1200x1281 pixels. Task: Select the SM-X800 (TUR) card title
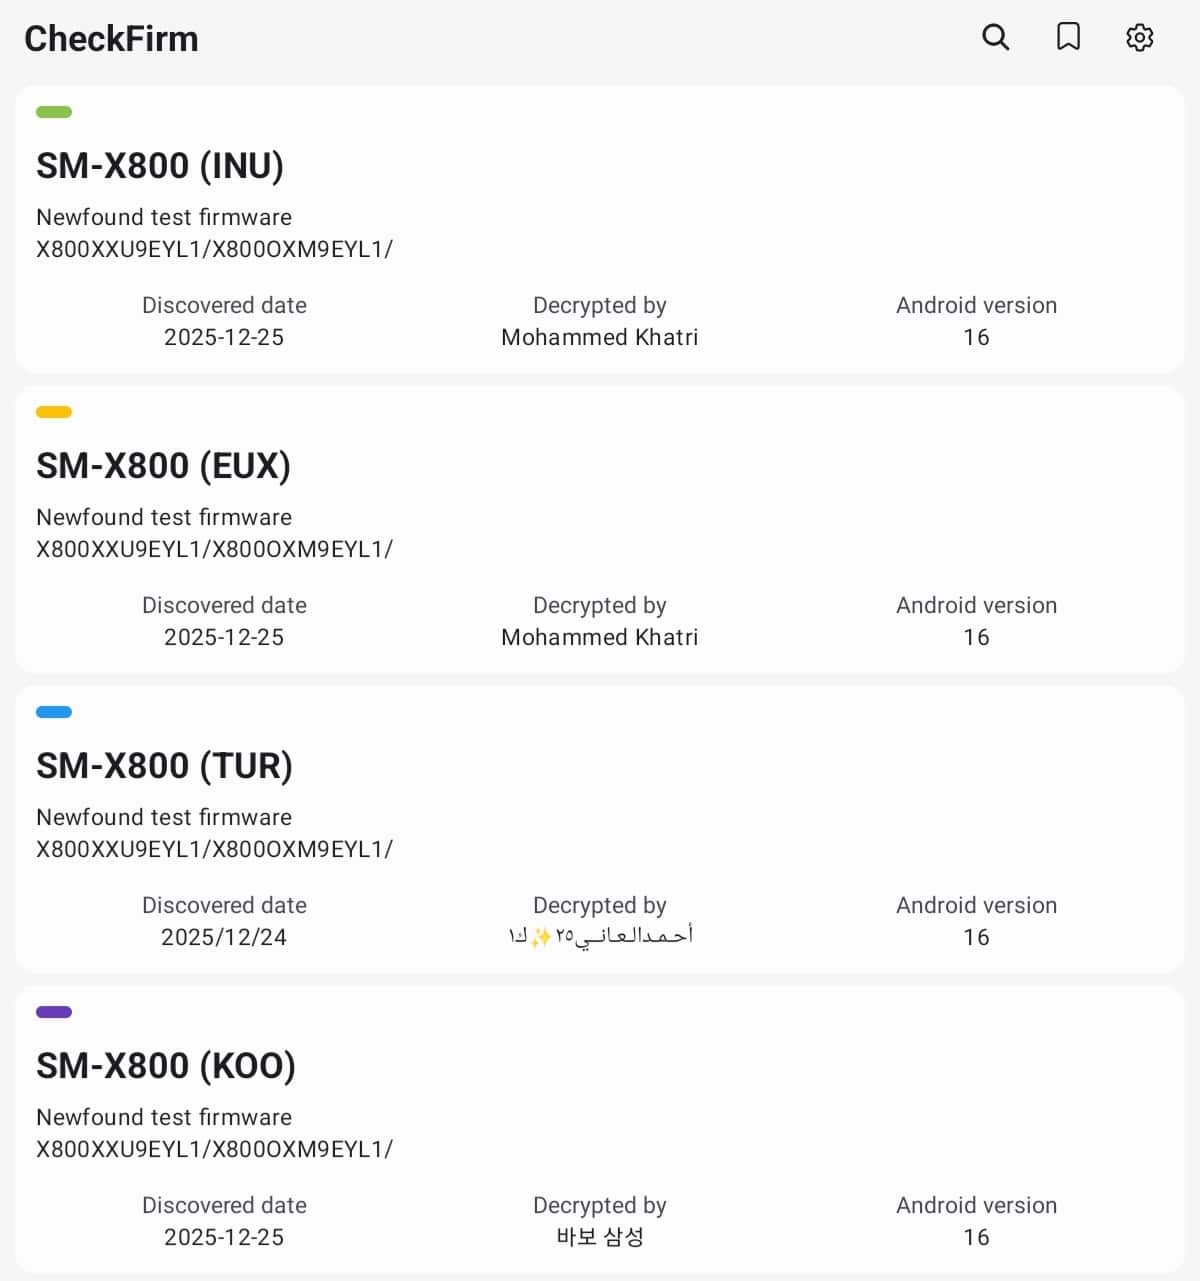[x=164, y=766]
